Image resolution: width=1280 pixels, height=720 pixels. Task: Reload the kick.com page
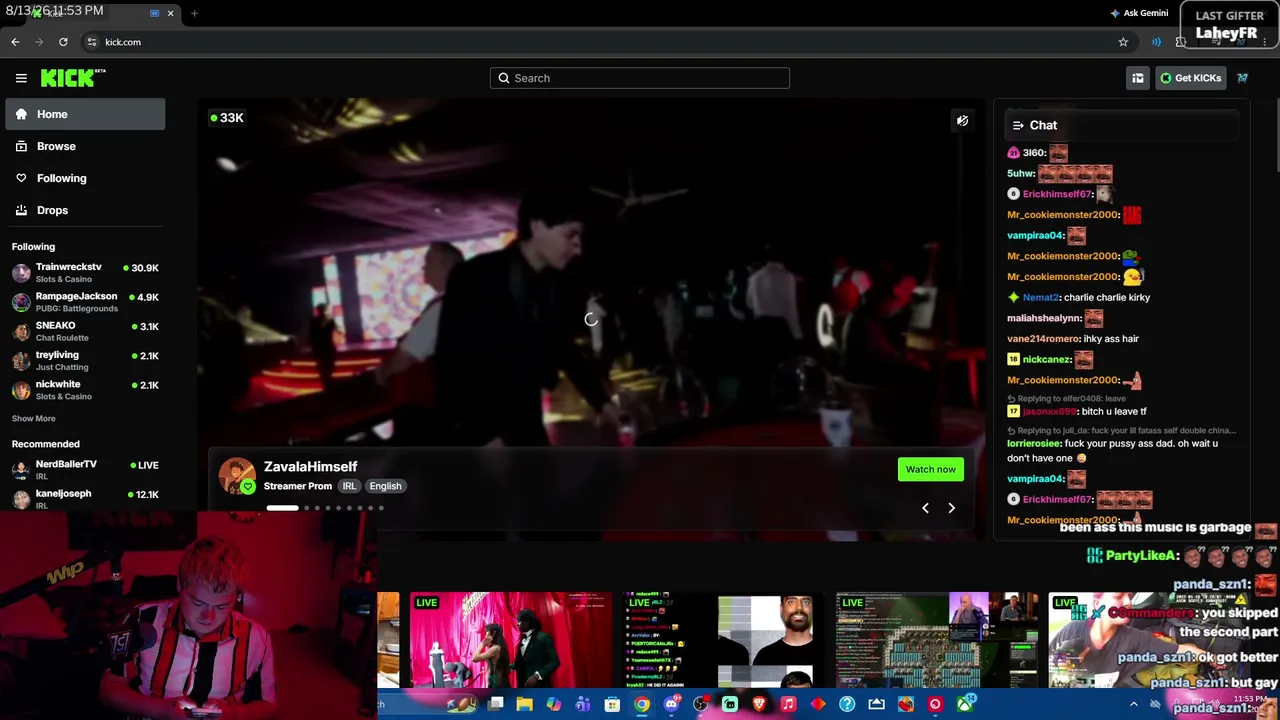click(63, 42)
